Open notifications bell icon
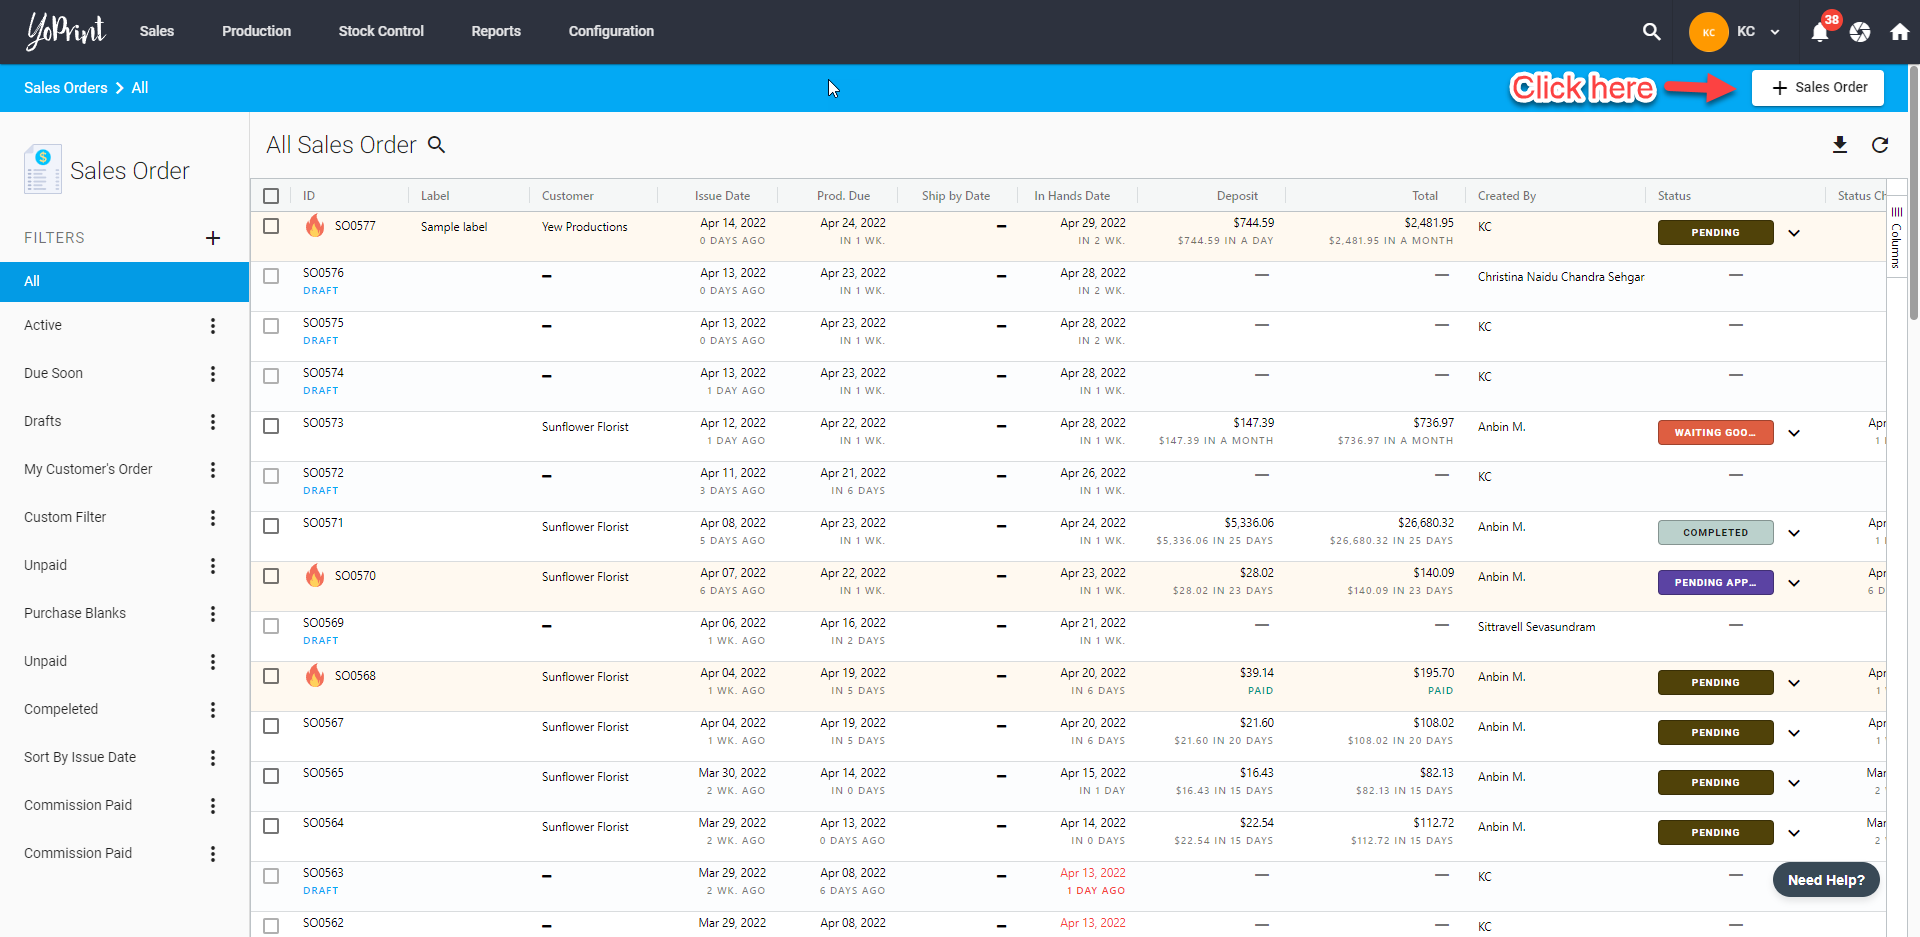The width and height of the screenshot is (1920, 937). coord(1820,32)
